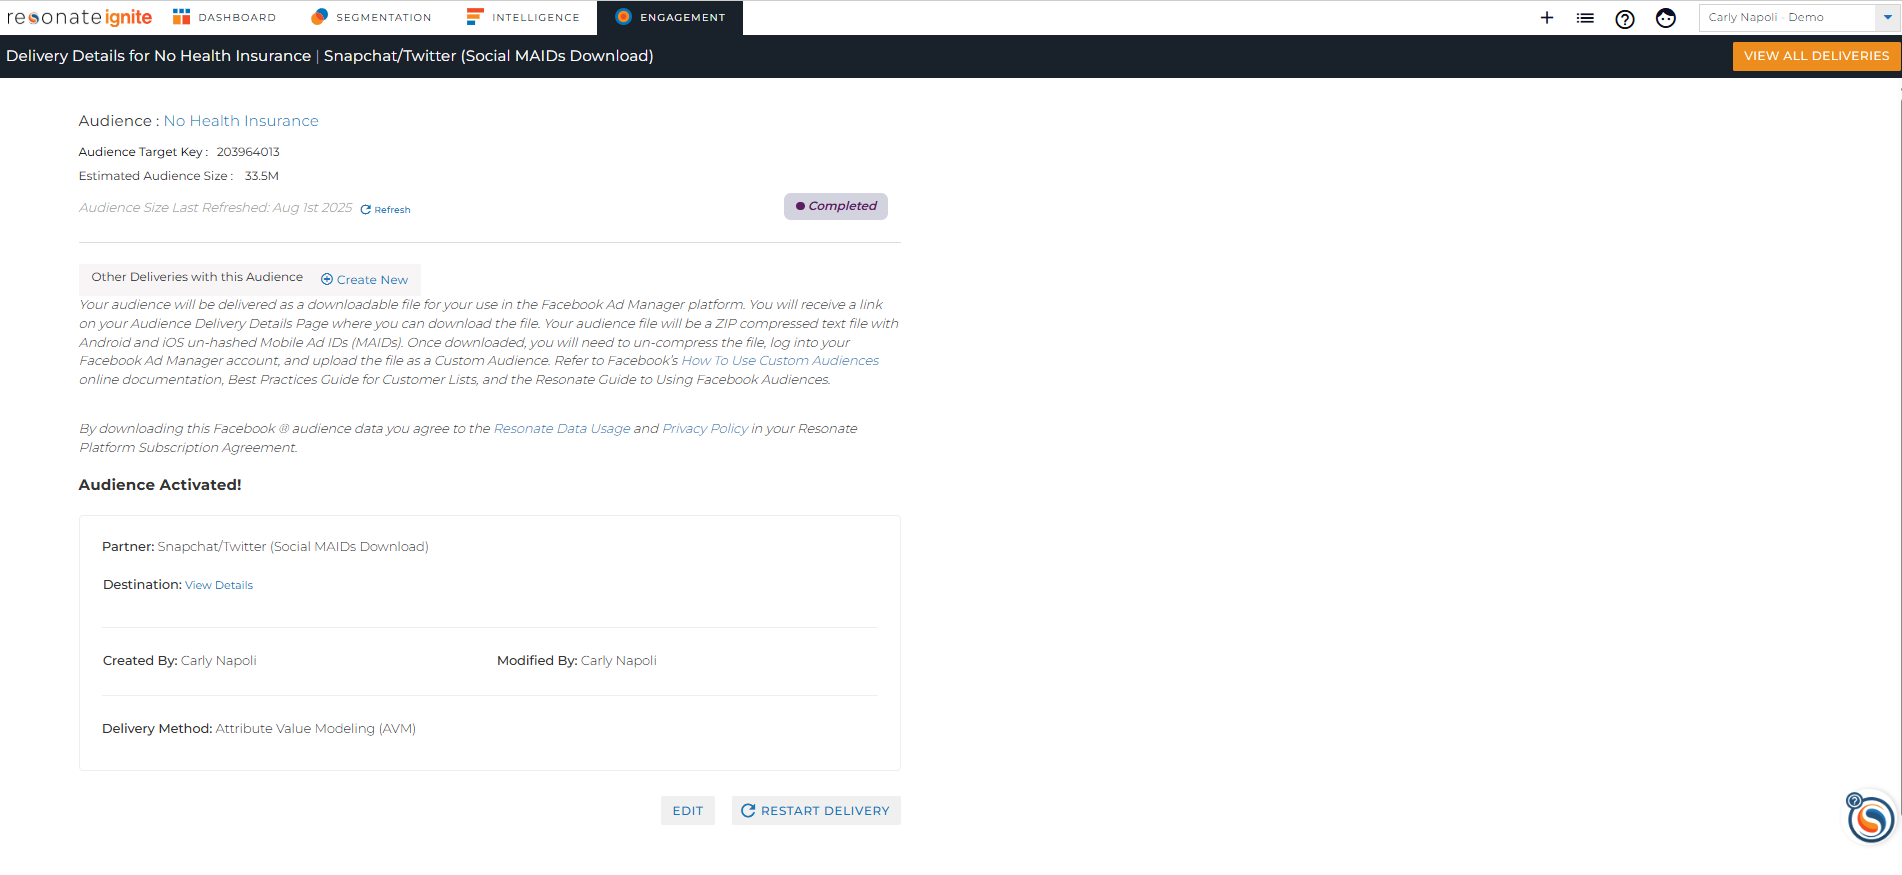Image resolution: width=1902 pixels, height=875 pixels.
Task: Click the Completed status badge
Action: [836, 206]
